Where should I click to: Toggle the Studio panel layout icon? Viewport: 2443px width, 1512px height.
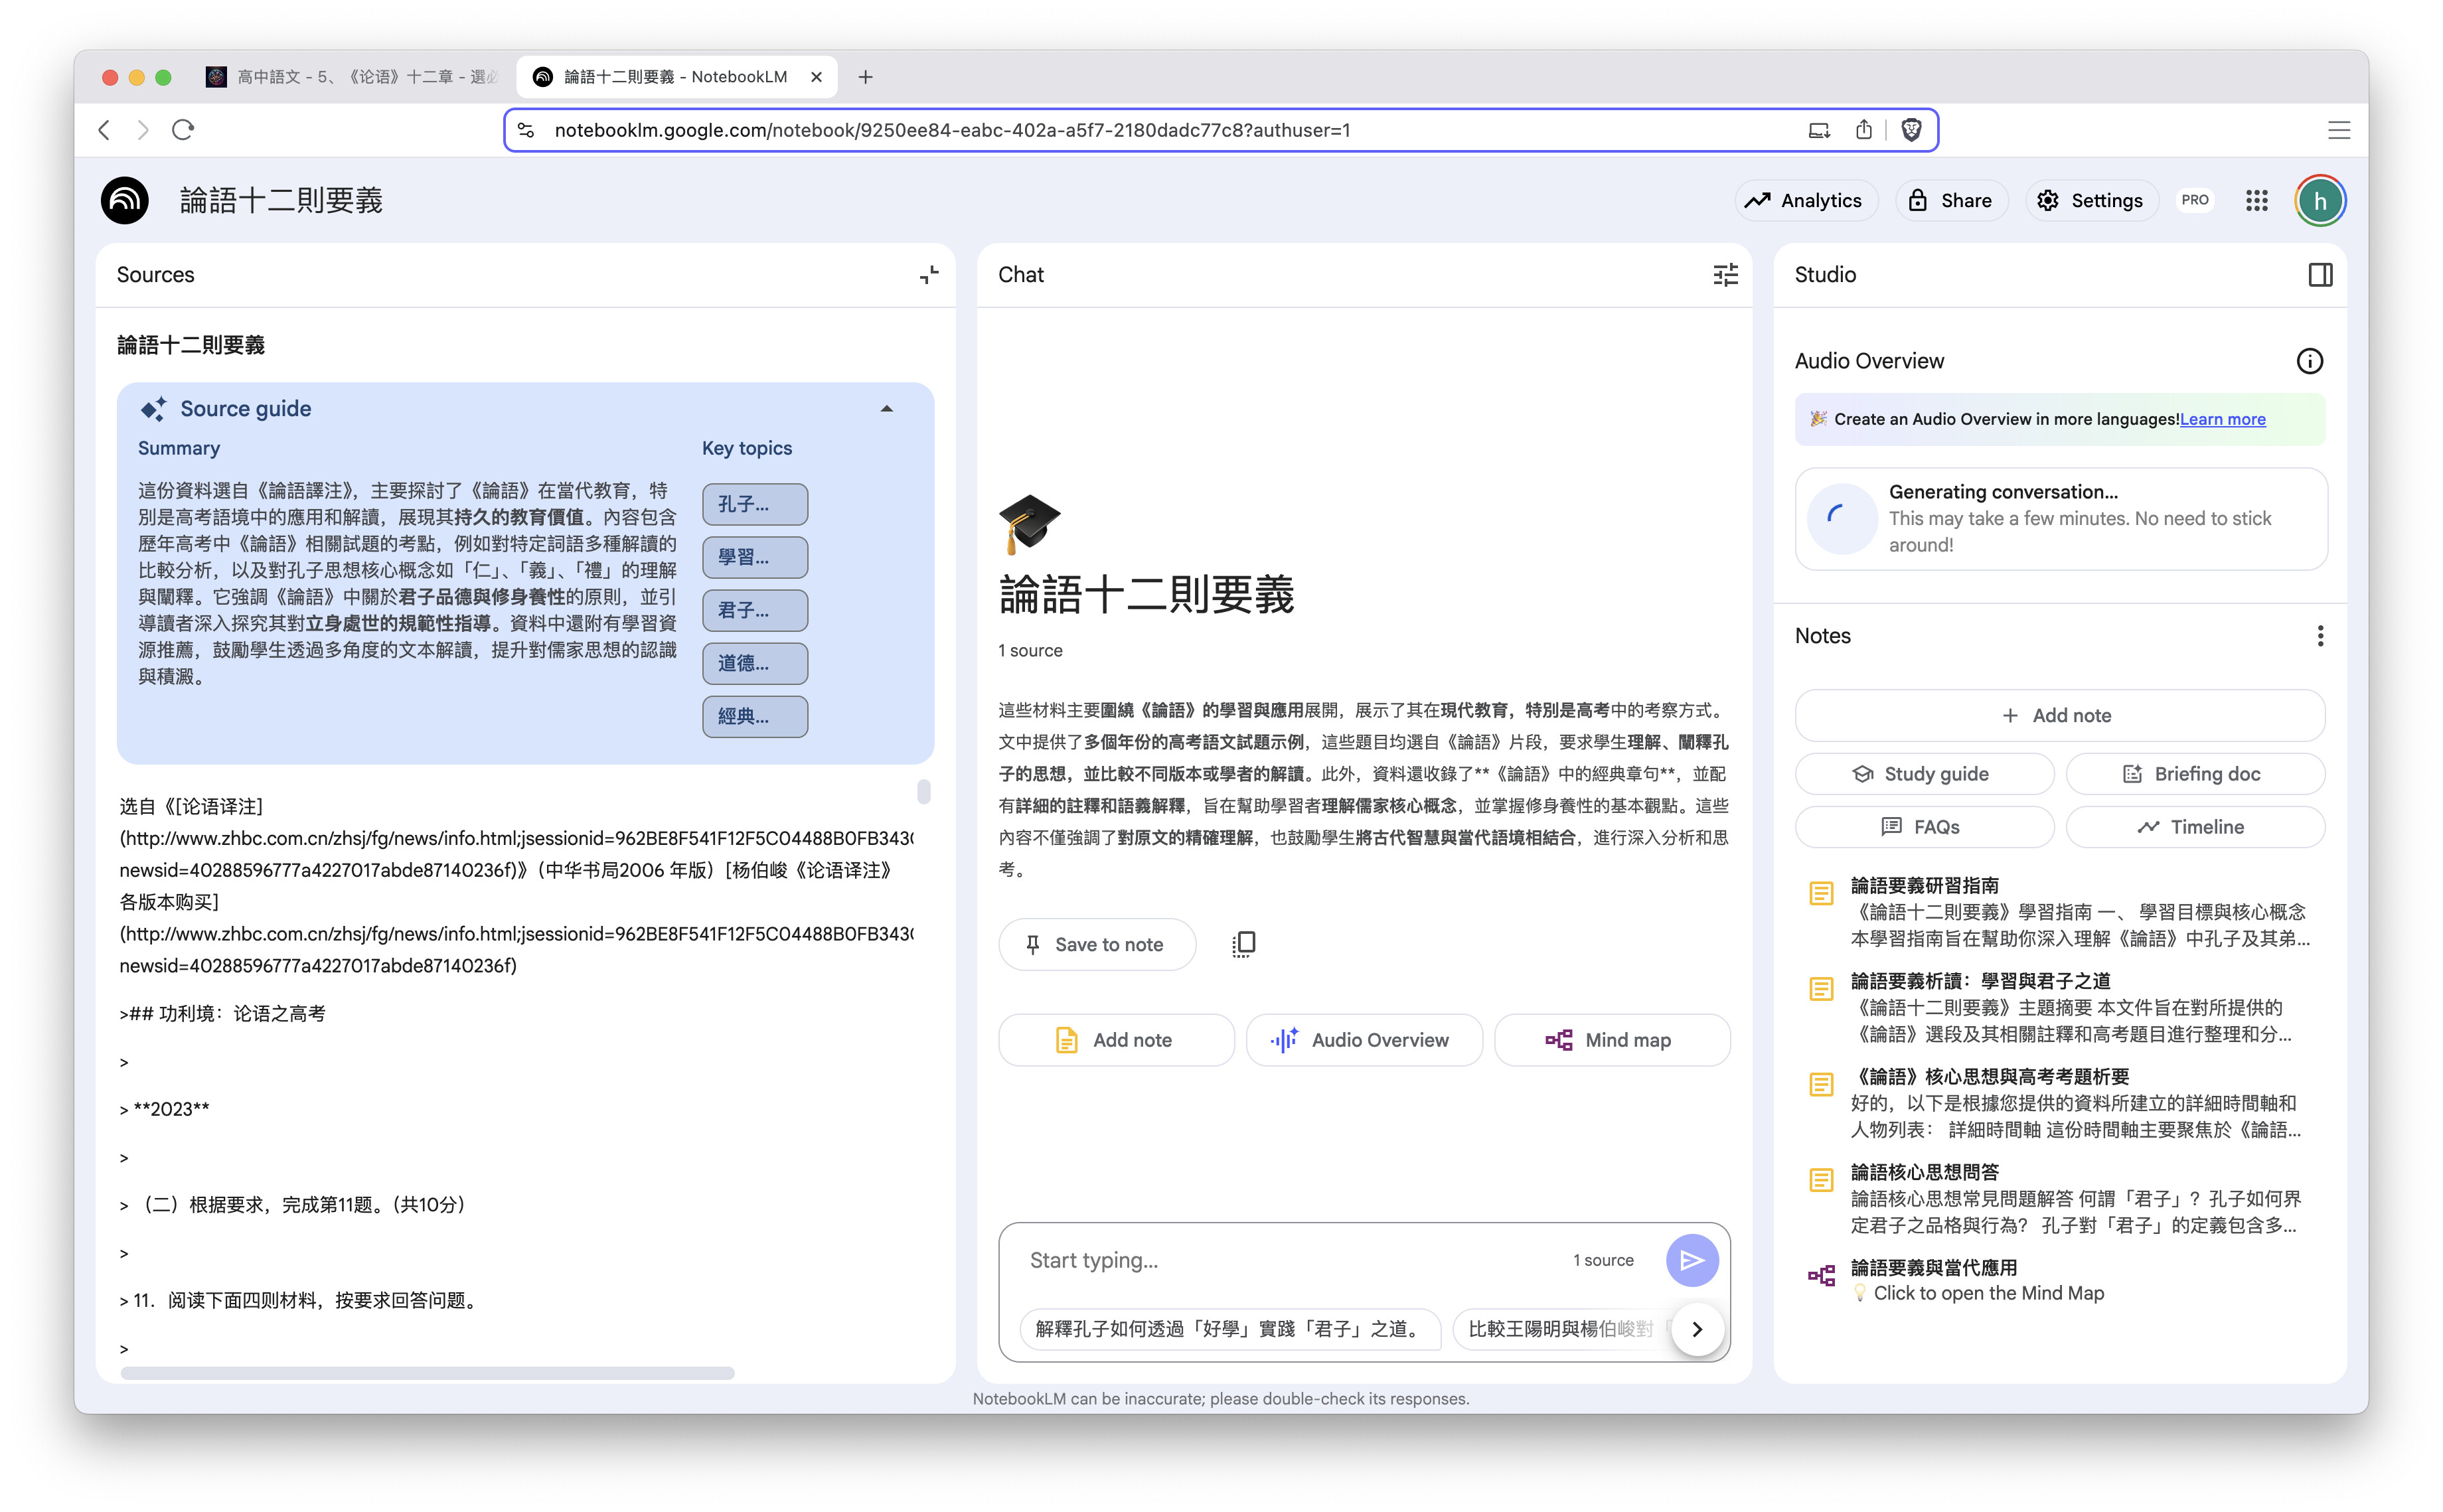[x=2321, y=274]
